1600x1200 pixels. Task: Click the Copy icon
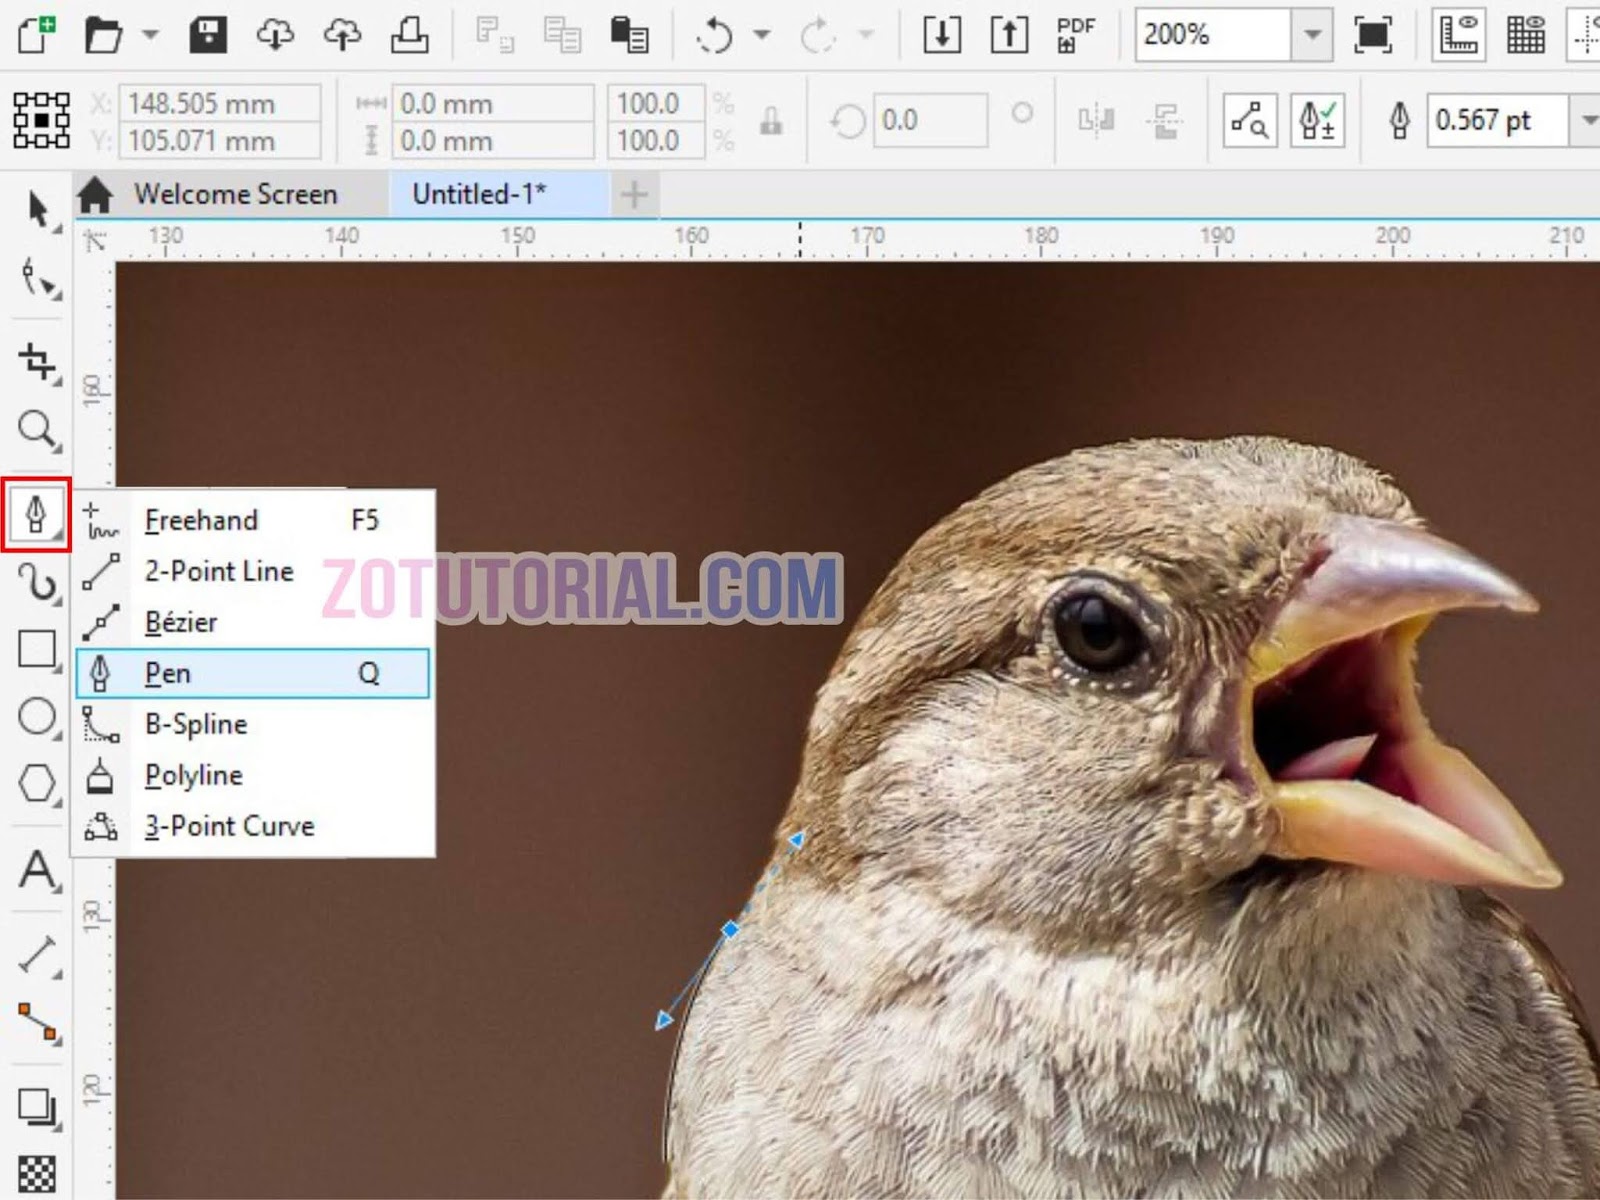(x=562, y=36)
